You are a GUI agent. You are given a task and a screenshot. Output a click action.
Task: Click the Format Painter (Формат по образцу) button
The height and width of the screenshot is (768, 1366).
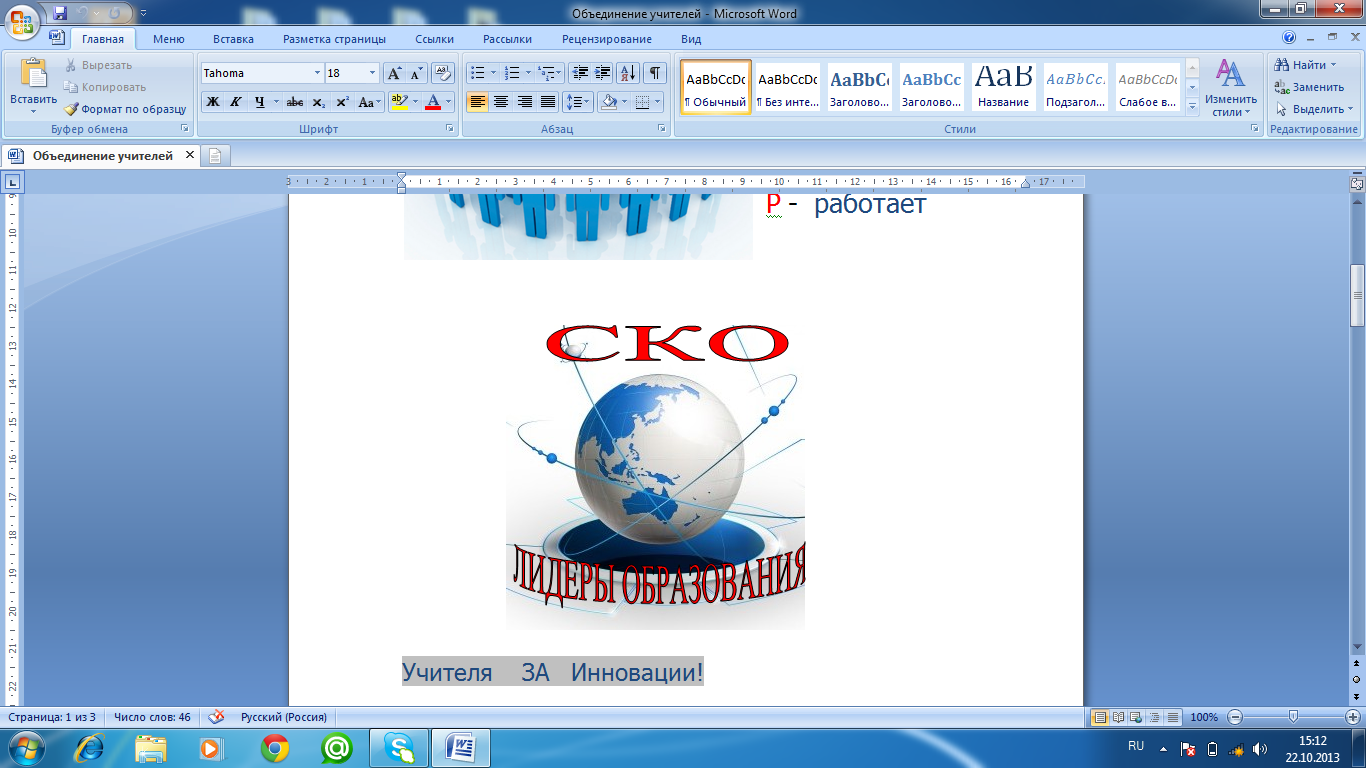[x=125, y=109]
